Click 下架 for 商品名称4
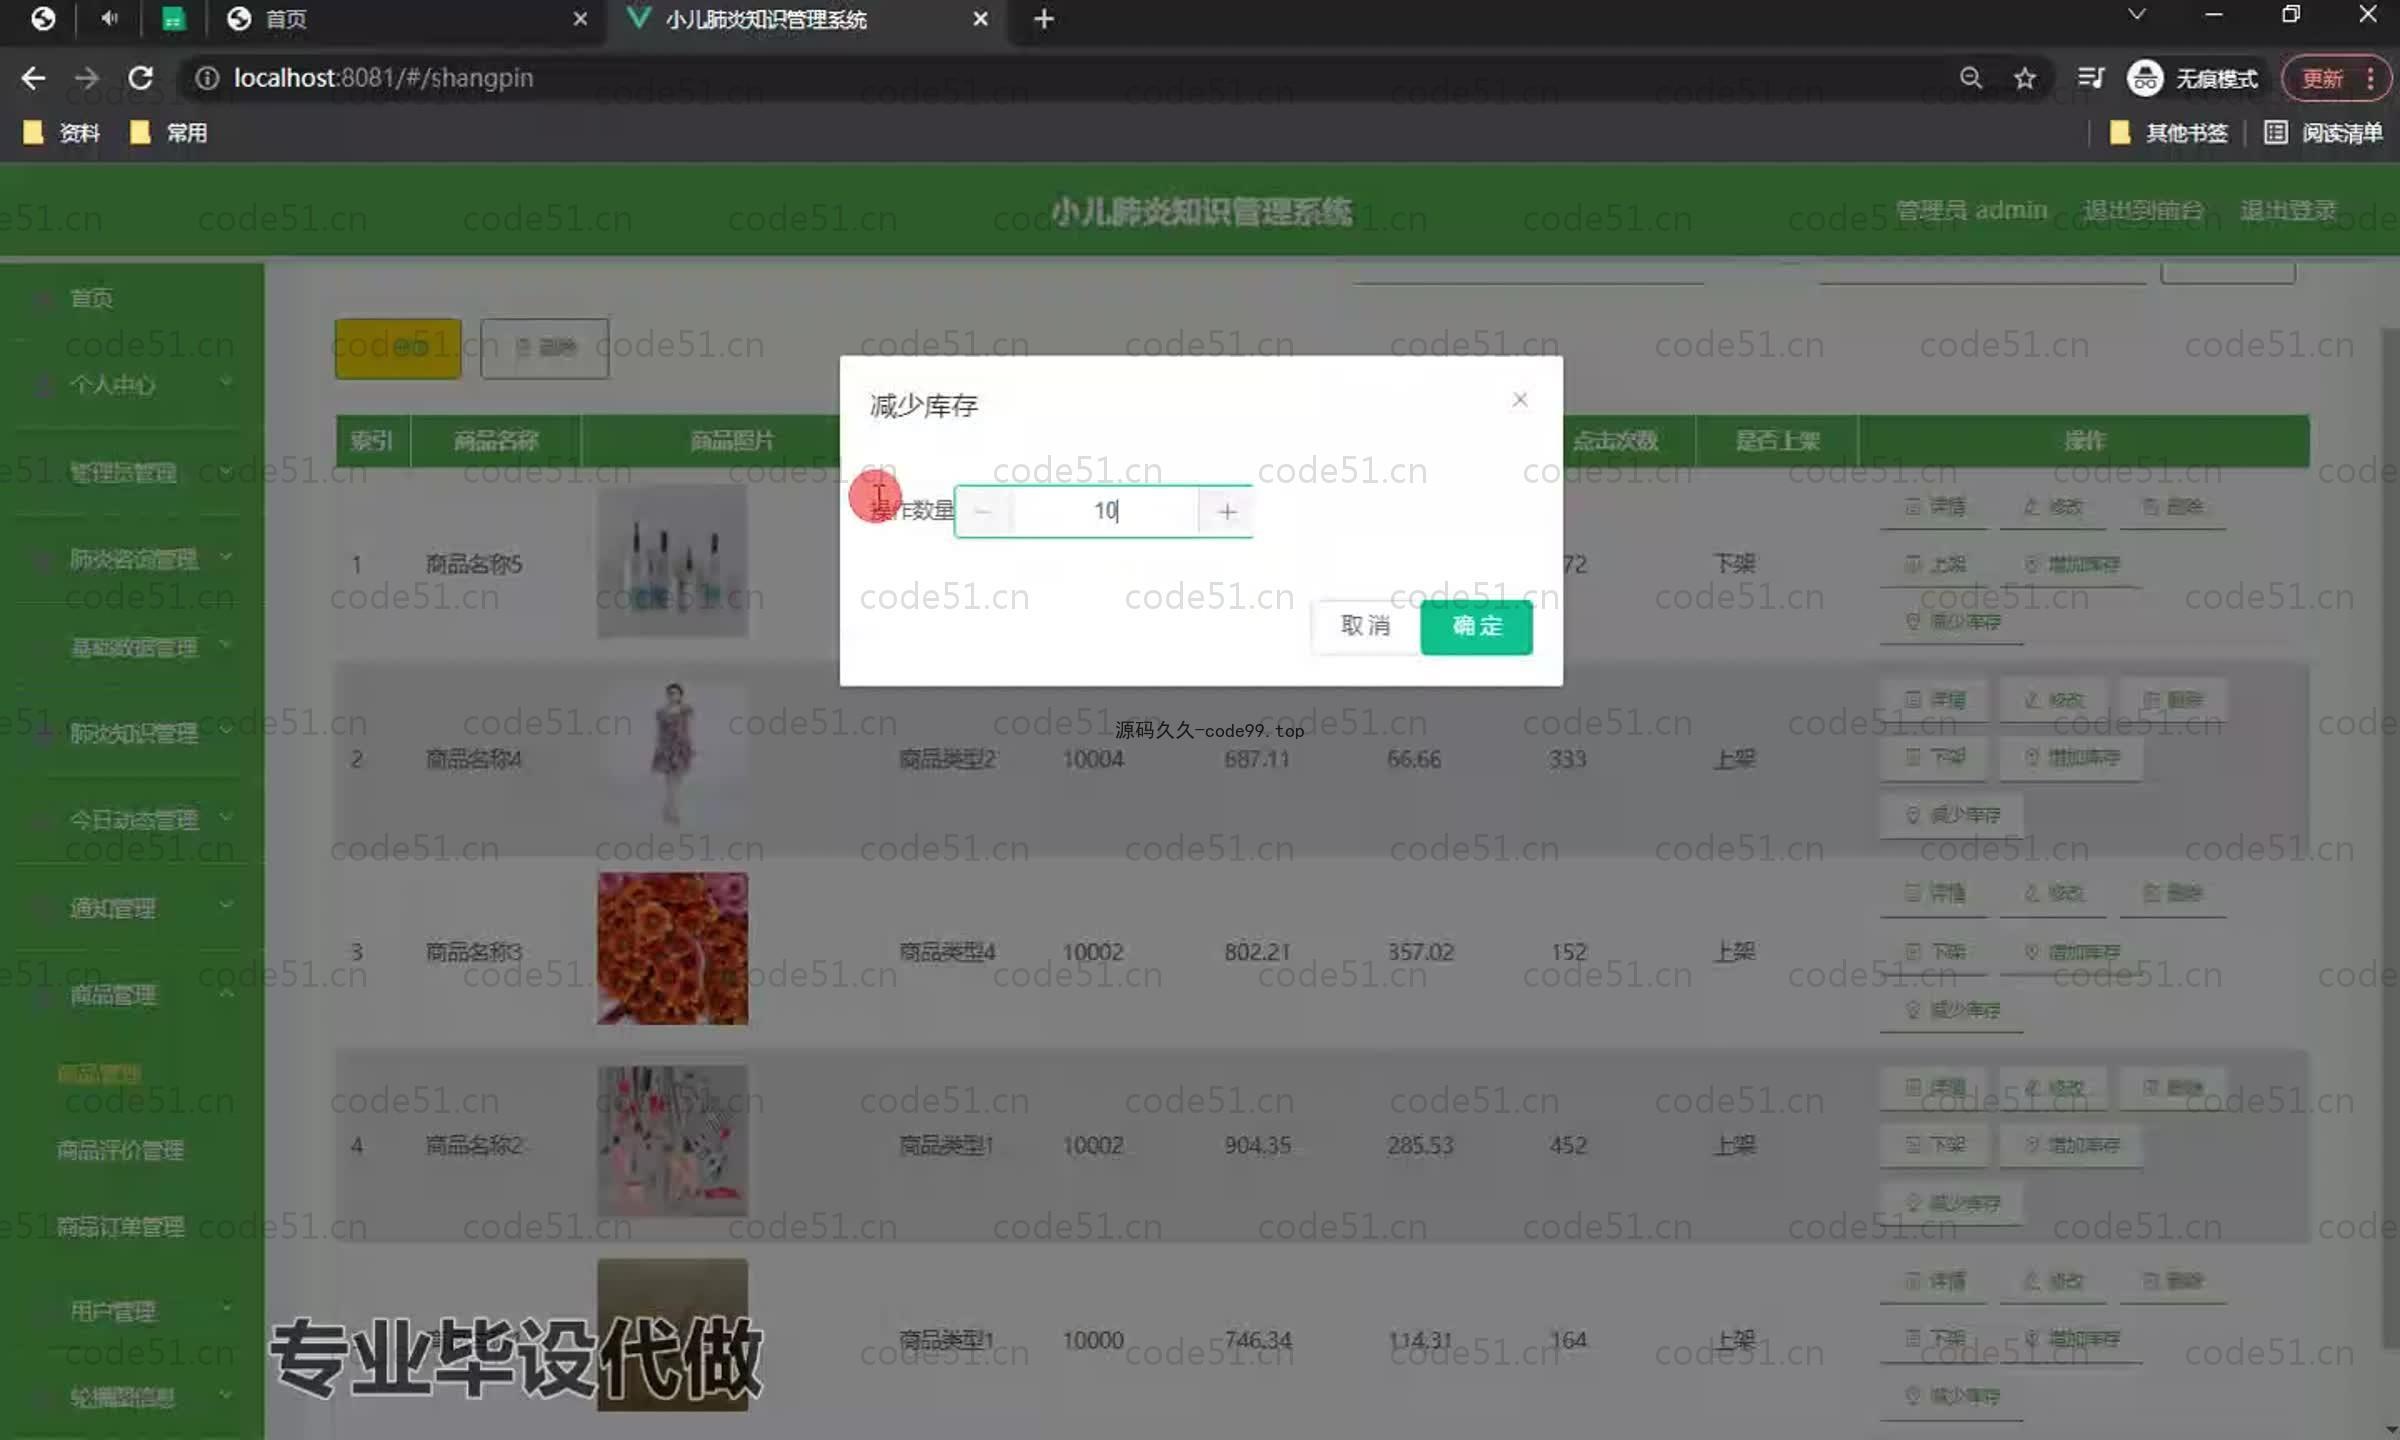The height and width of the screenshot is (1440, 2400). click(1934, 758)
